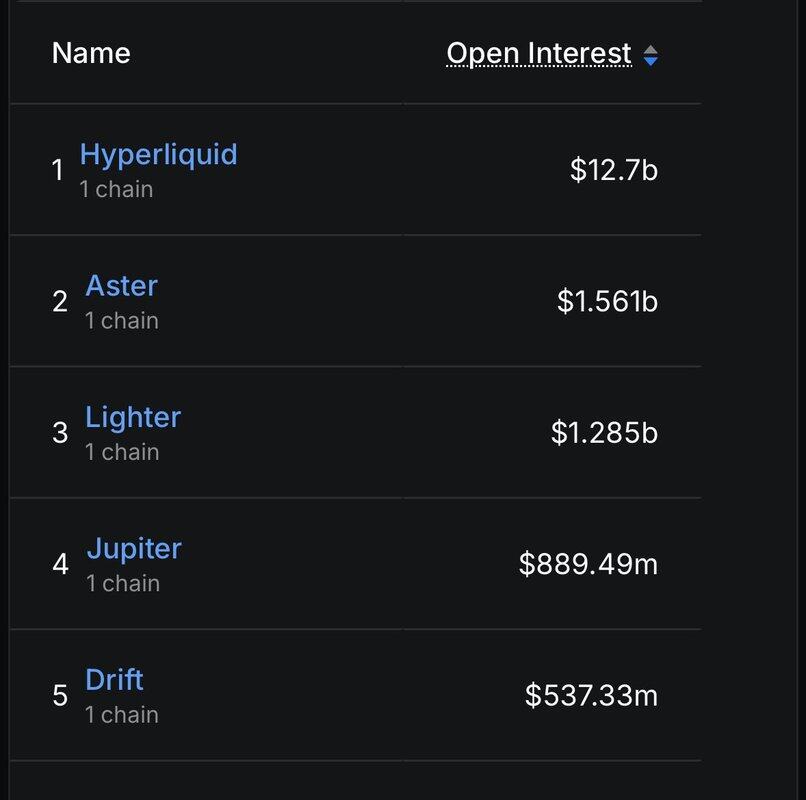806x800 pixels.
Task: Open the Aster protocol link
Action: point(121,285)
